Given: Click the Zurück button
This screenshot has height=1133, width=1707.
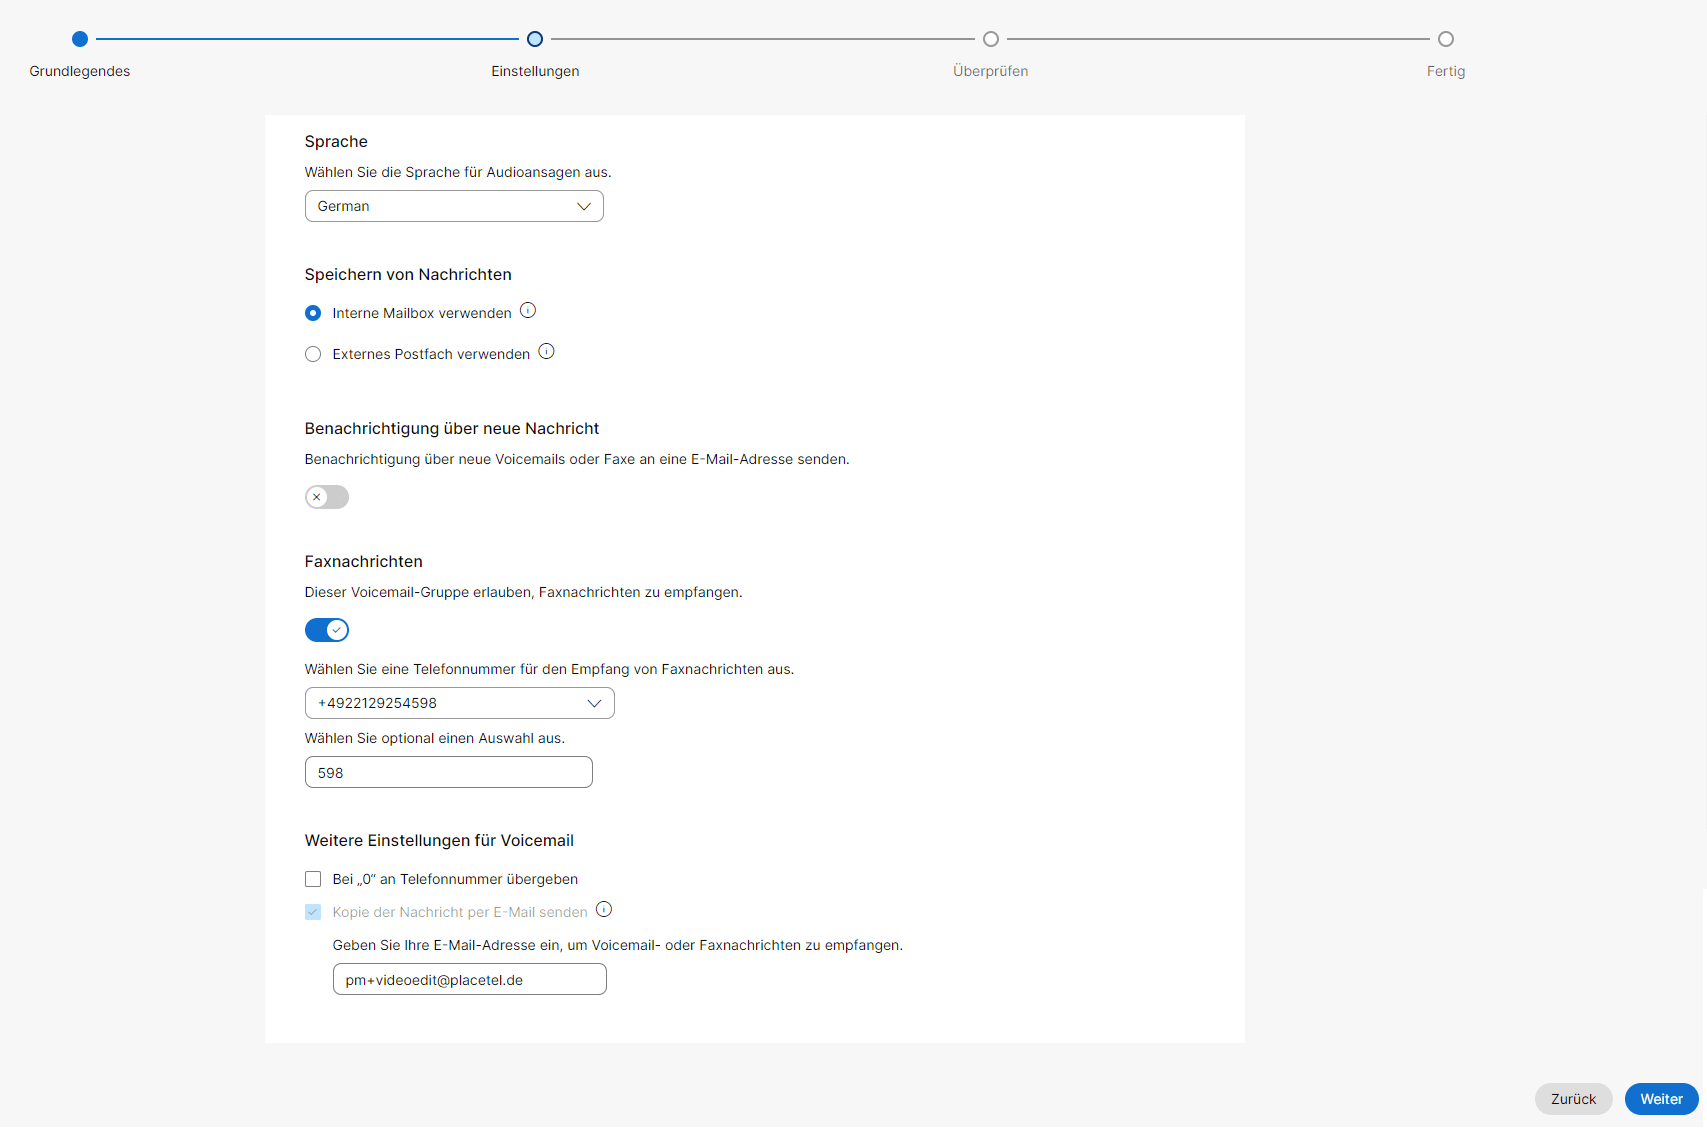Looking at the screenshot, I should coord(1574,1099).
